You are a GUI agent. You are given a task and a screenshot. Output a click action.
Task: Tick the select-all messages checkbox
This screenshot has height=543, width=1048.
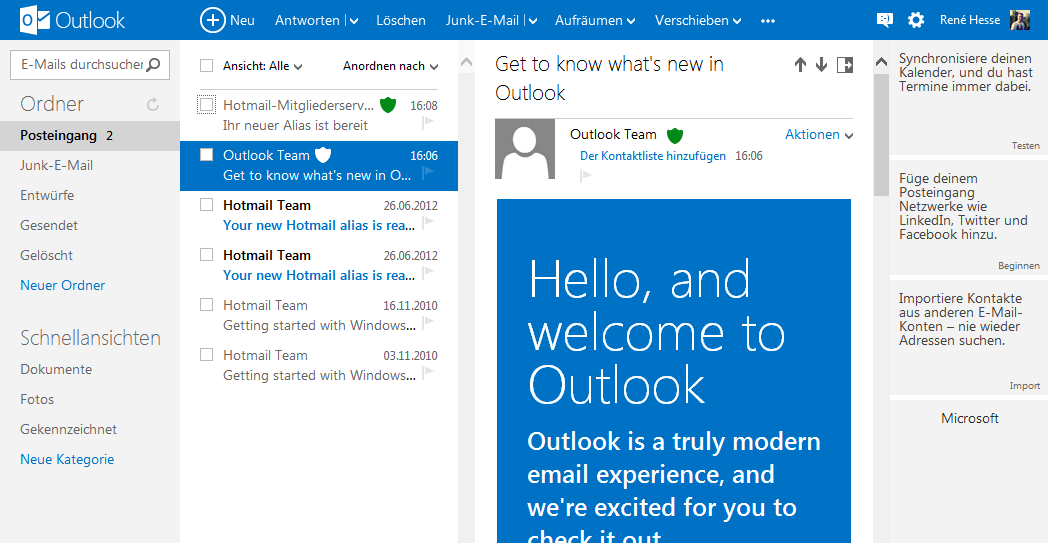click(x=207, y=66)
